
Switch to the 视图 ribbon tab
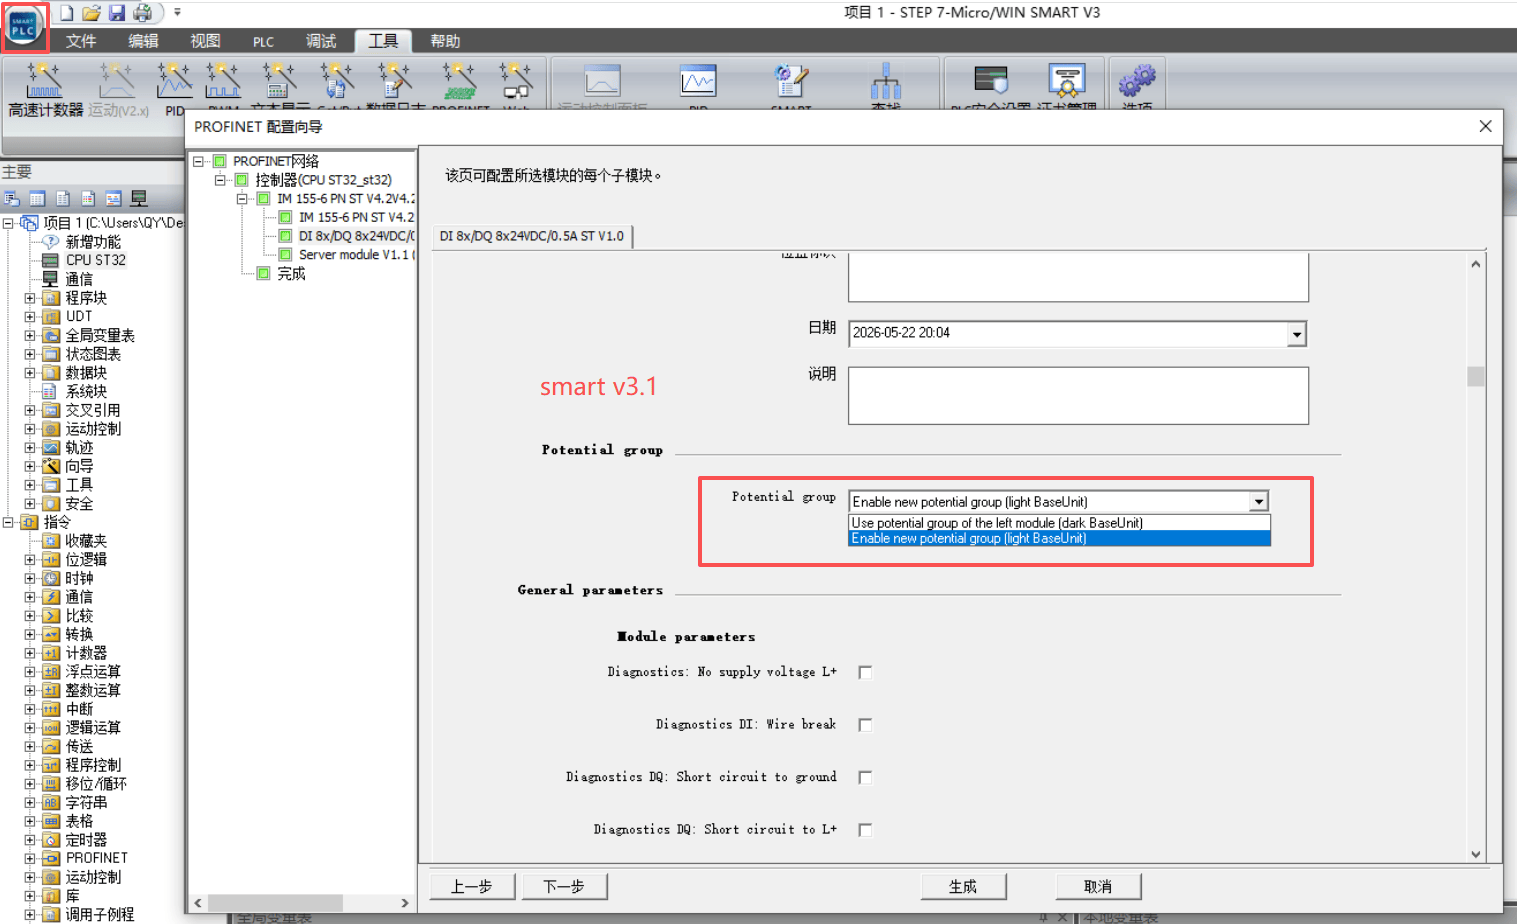pos(205,41)
